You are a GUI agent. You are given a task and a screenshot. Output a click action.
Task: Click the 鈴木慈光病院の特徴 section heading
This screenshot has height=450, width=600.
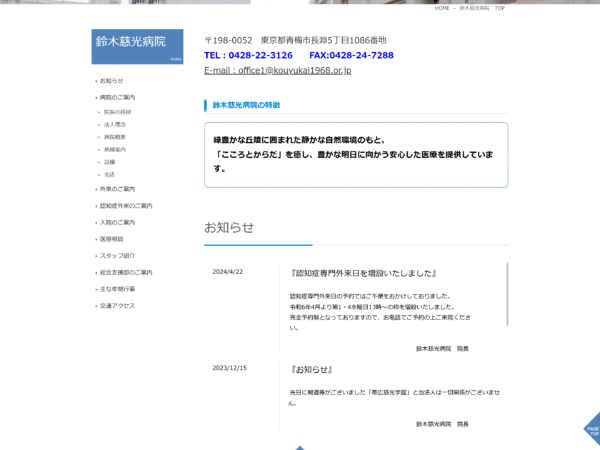246,105
